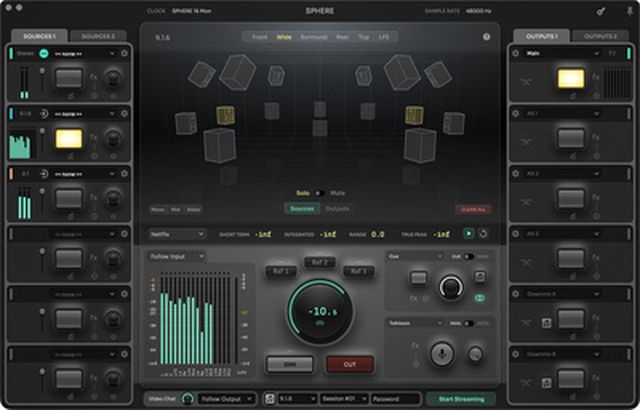
Task: Open the Netflix loudness preset dropdown
Action: coord(177,234)
